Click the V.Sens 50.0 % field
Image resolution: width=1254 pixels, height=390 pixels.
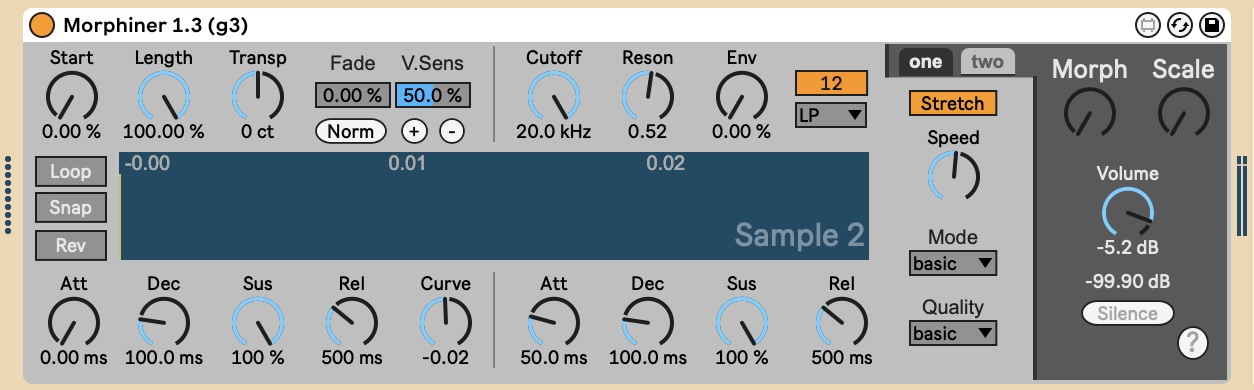tap(432, 96)
